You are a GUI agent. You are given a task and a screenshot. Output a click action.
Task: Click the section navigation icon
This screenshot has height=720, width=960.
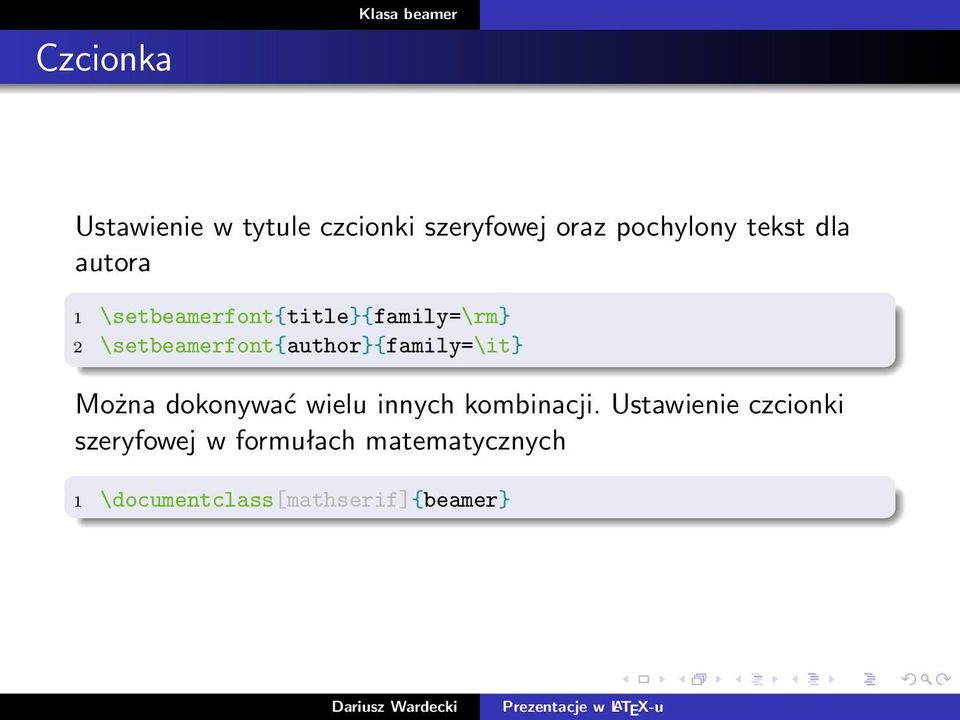point(813,679)
